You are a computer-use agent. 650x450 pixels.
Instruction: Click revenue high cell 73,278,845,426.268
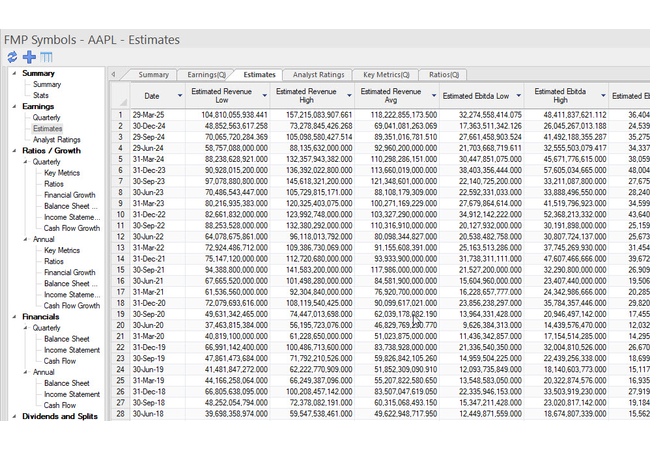312,126
